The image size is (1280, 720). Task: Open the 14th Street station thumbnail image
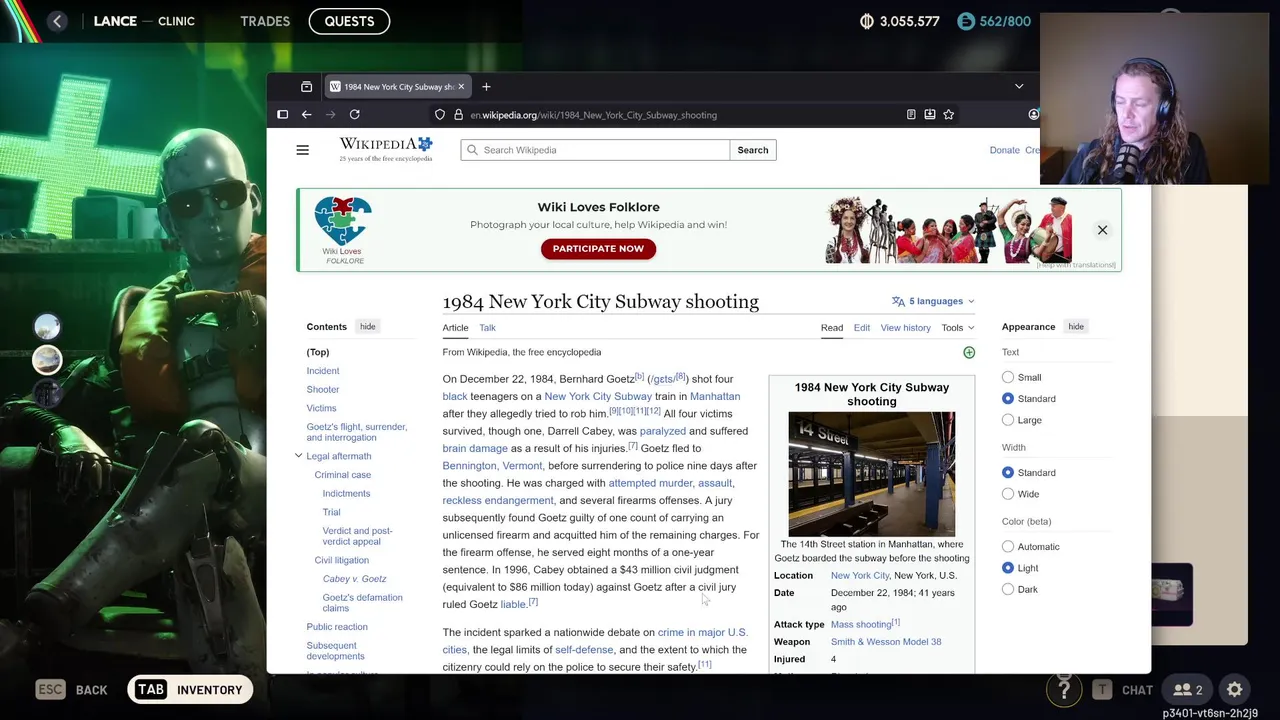[871, 474]
